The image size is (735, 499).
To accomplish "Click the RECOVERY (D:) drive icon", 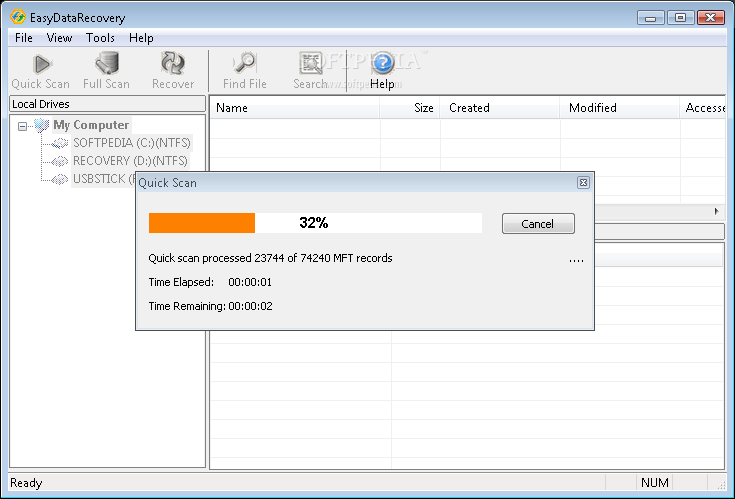I will (60, 161).
